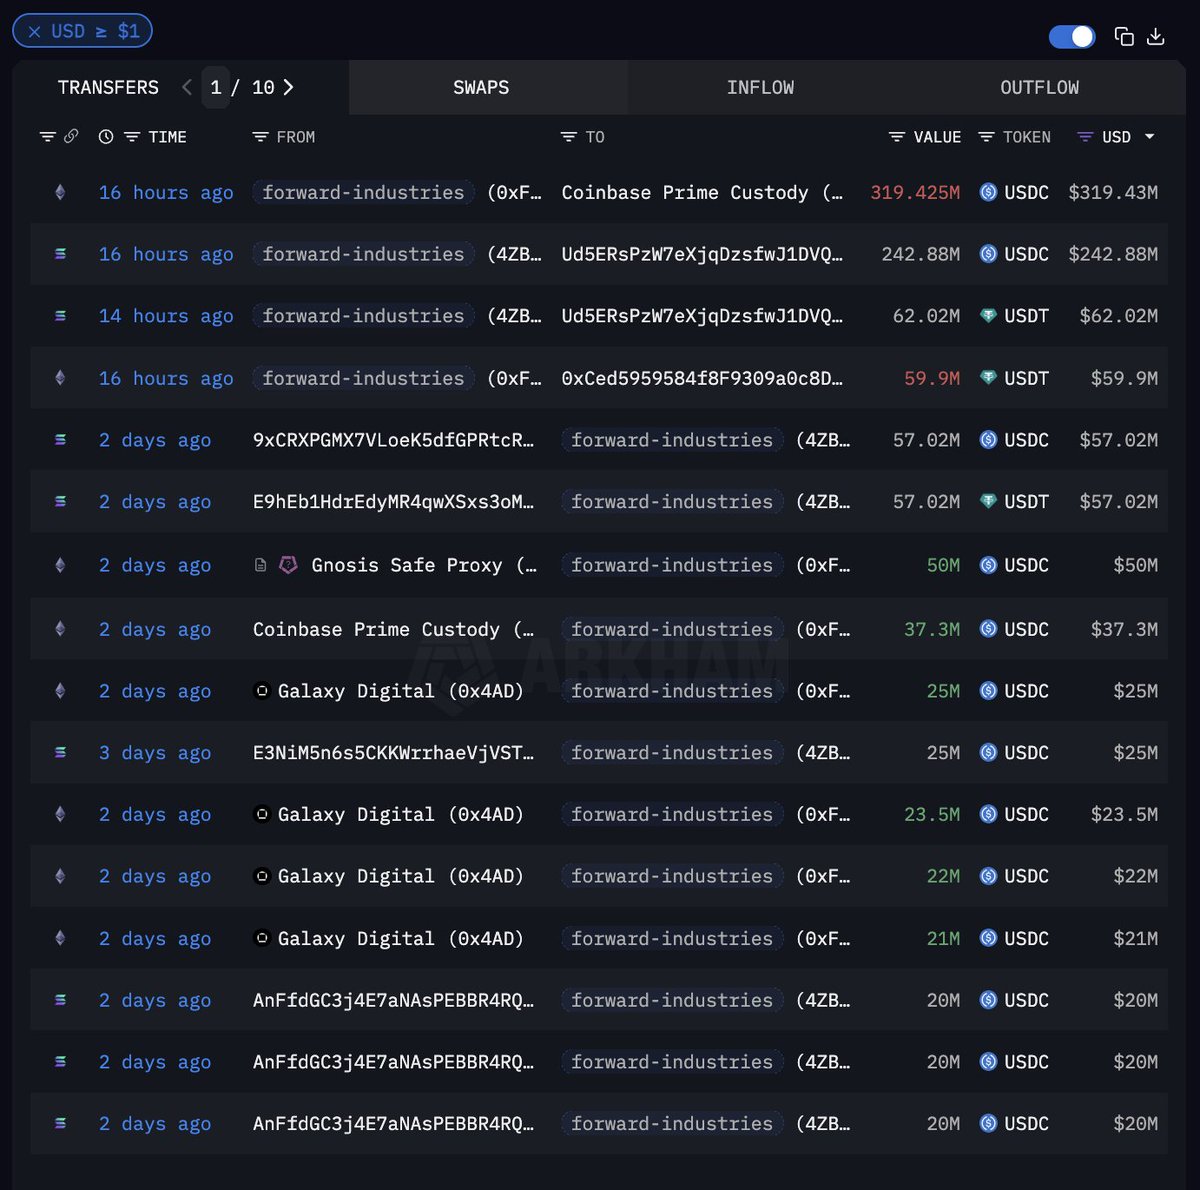1200x1190 pixels.
Task: Click the page number field showing 1
Action: click(215, 87)
